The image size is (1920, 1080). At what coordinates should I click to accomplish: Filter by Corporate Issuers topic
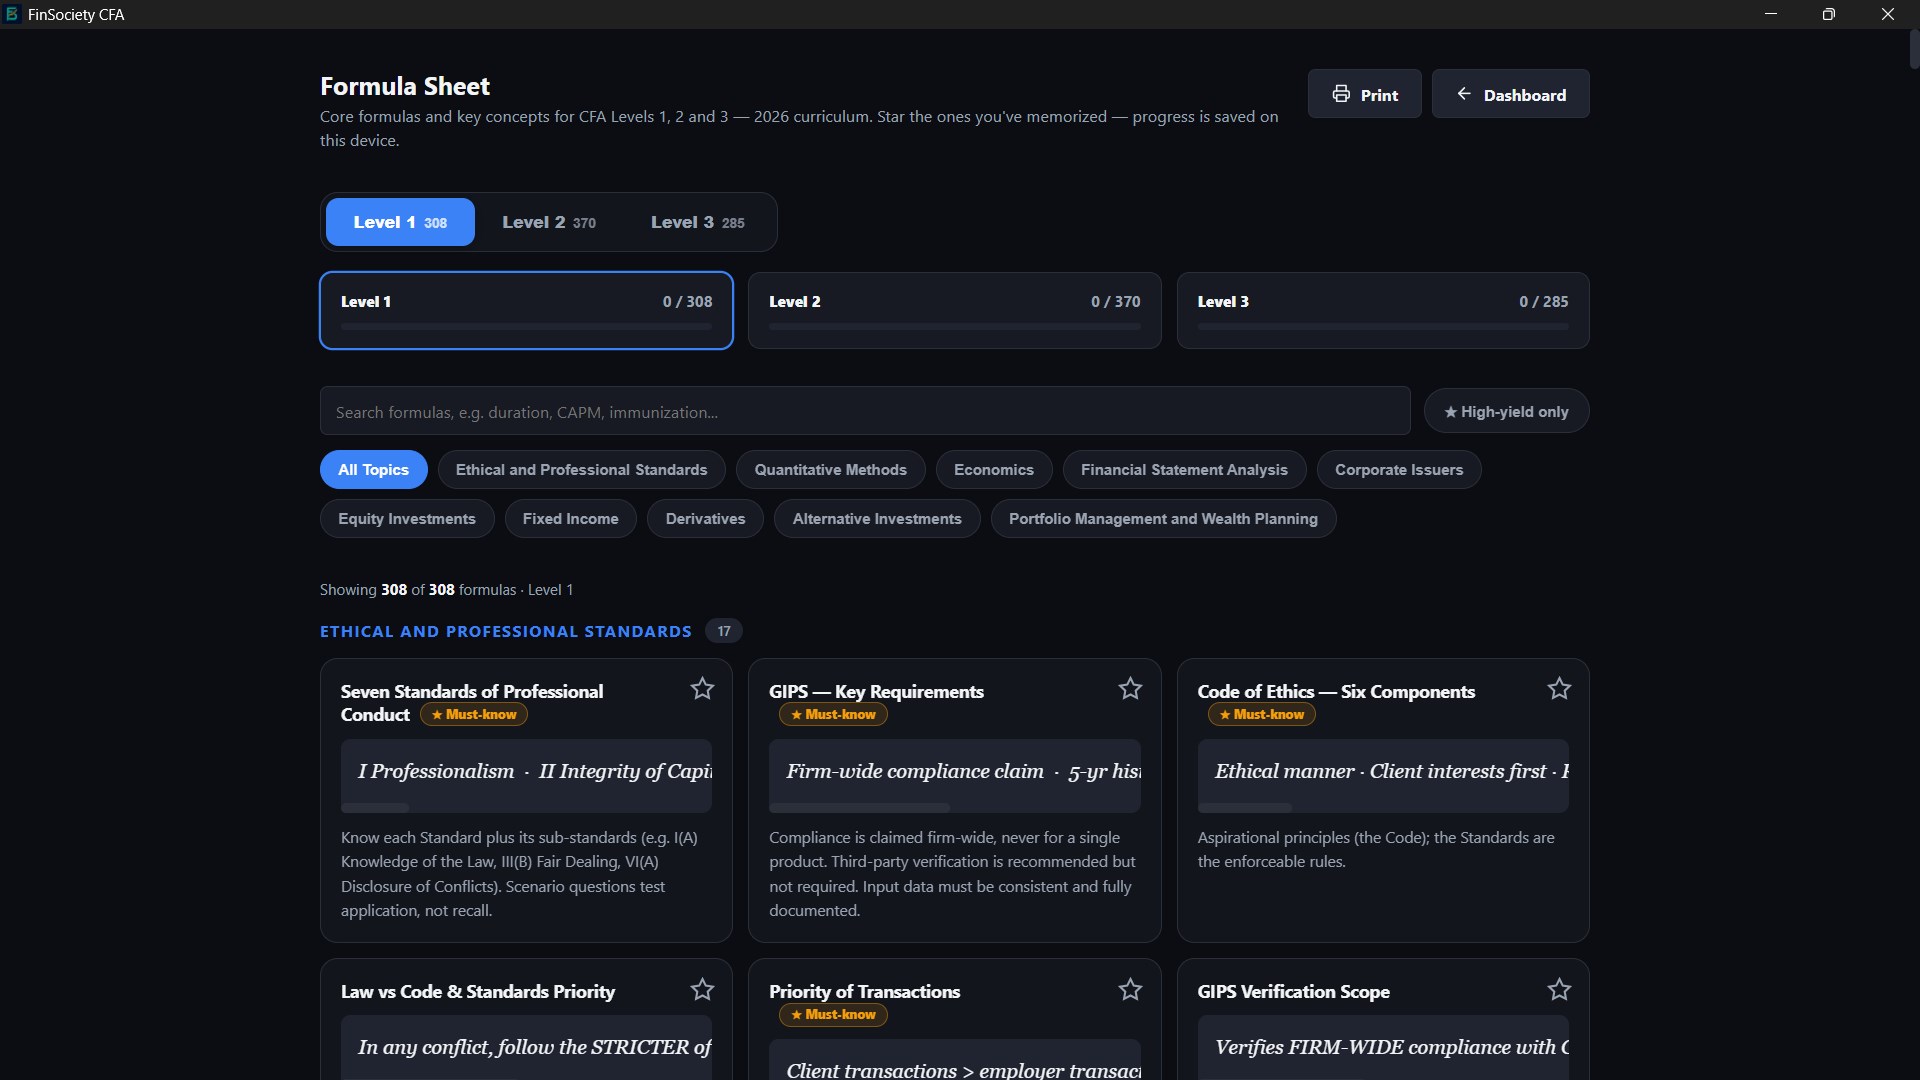[x=1398, y=470]
